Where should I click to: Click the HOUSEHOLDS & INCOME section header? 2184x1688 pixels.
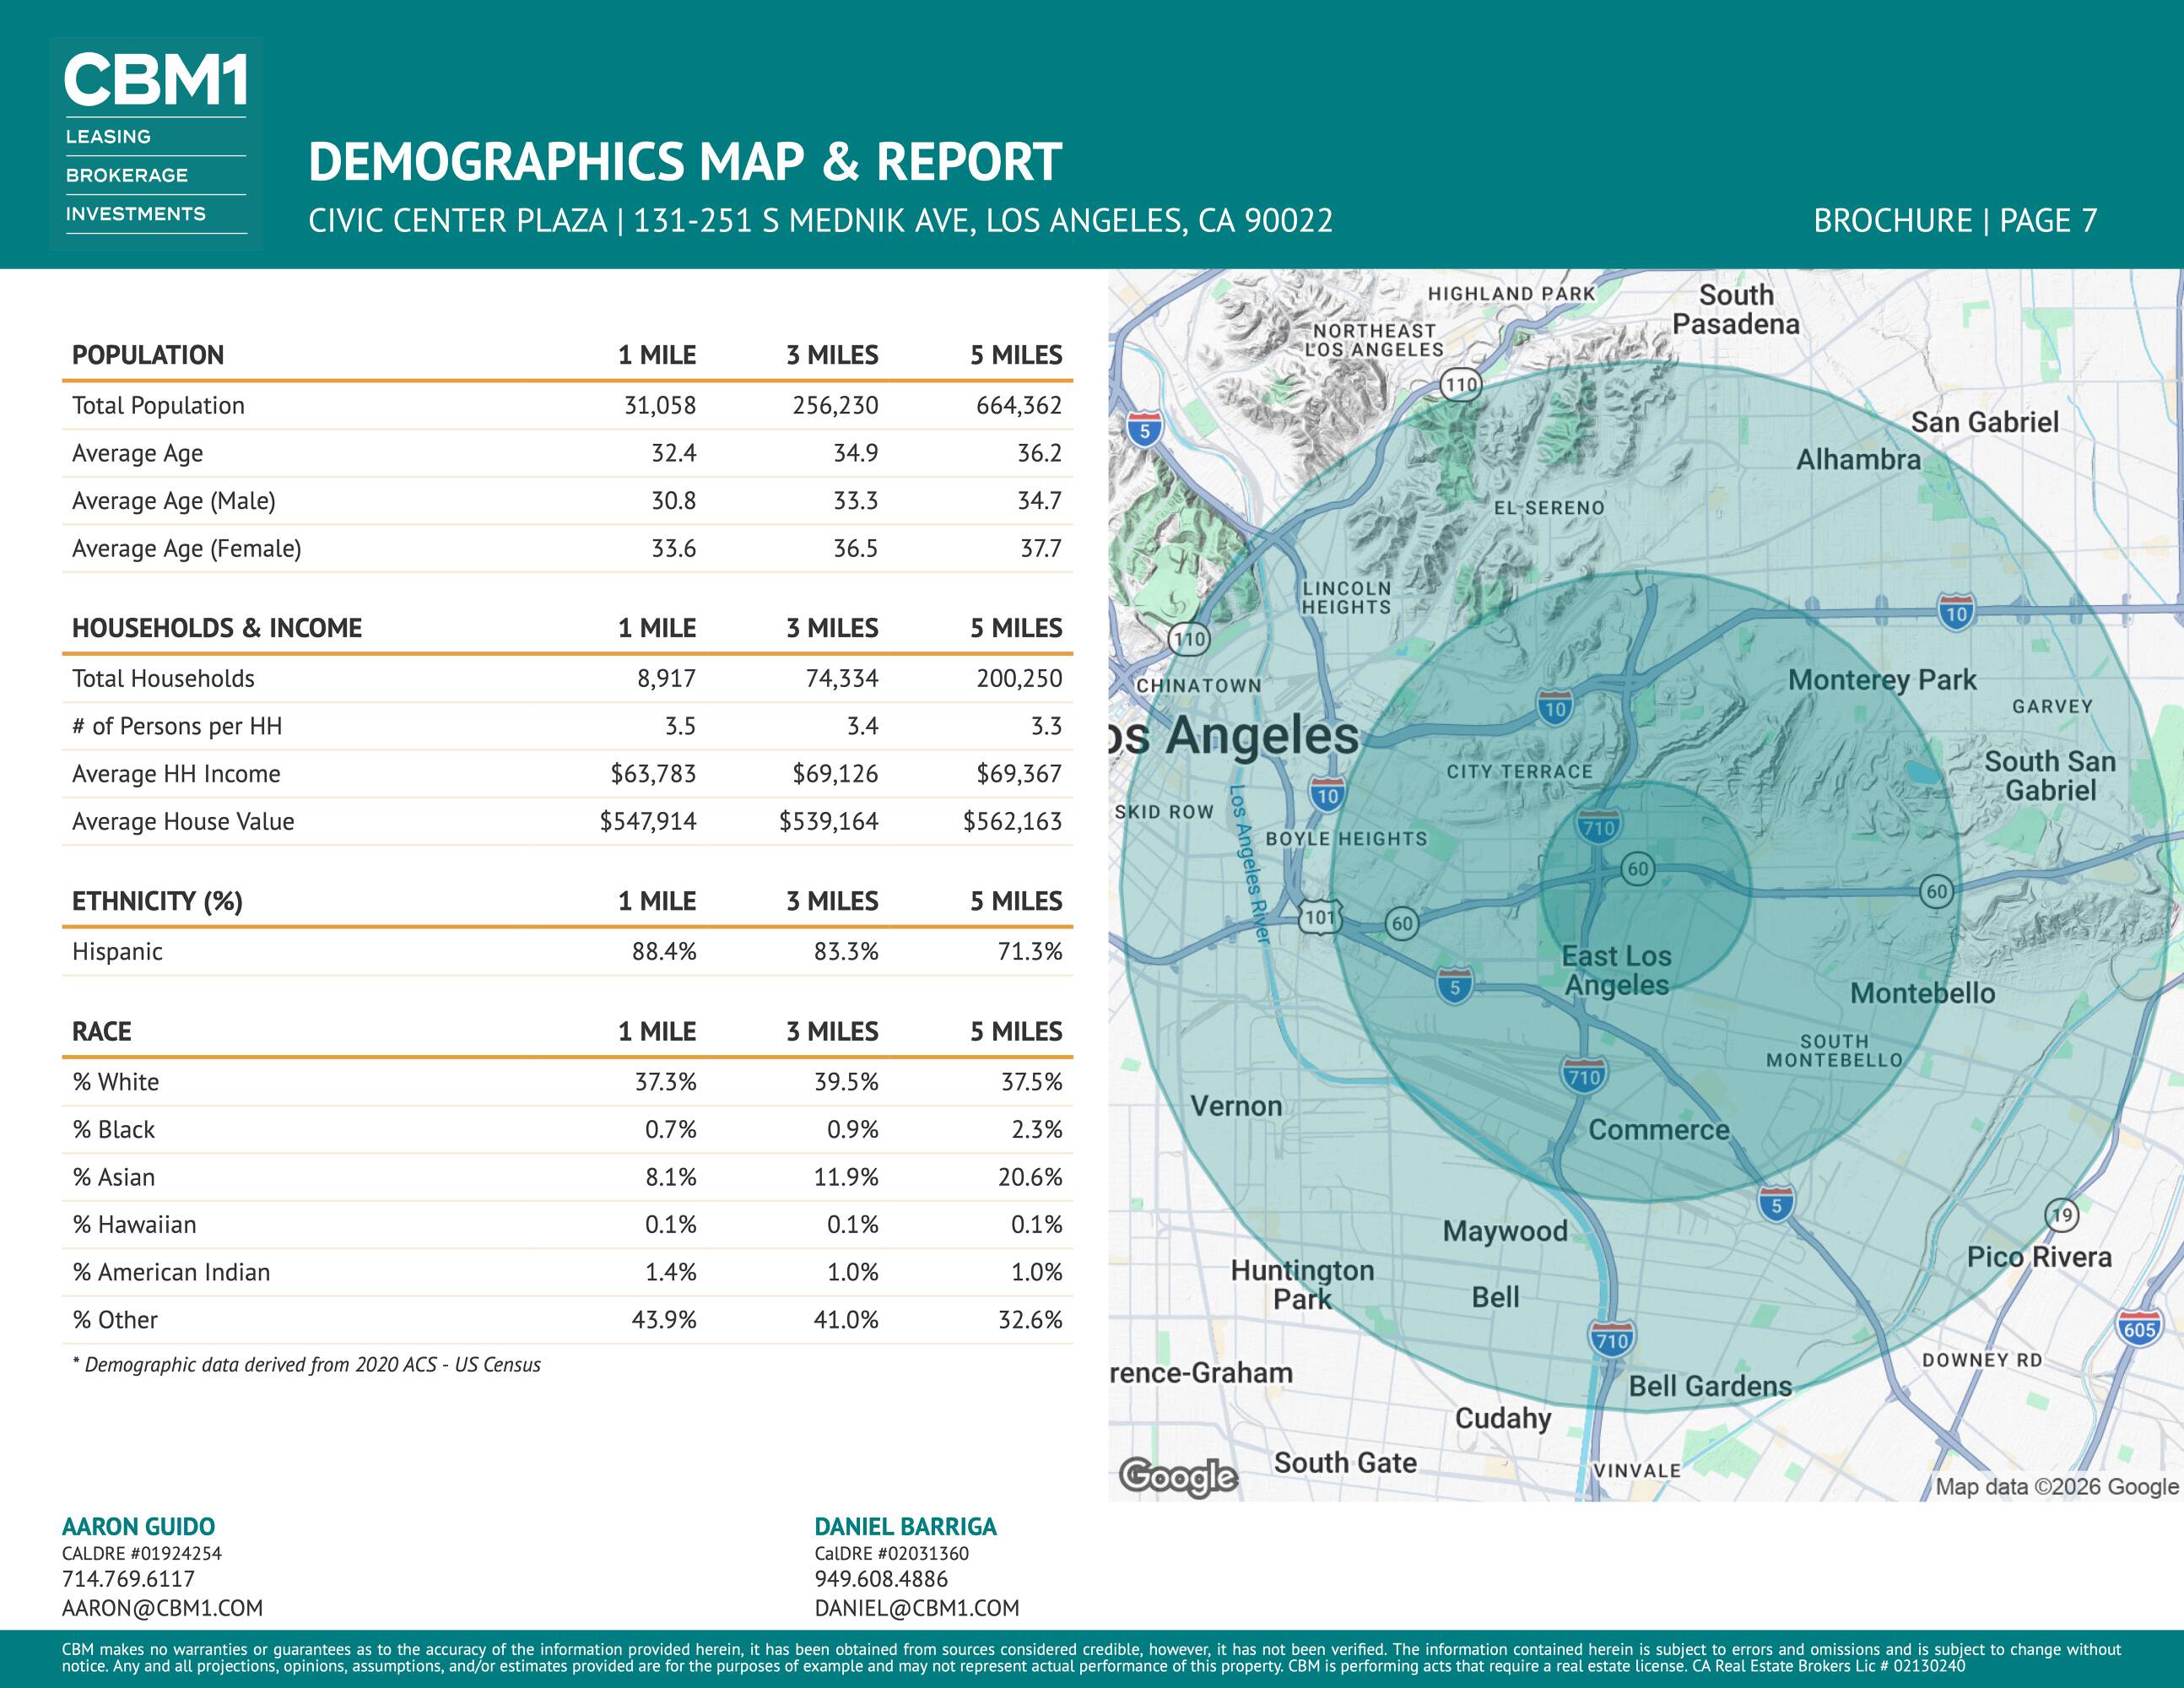[x=217, y=628]
